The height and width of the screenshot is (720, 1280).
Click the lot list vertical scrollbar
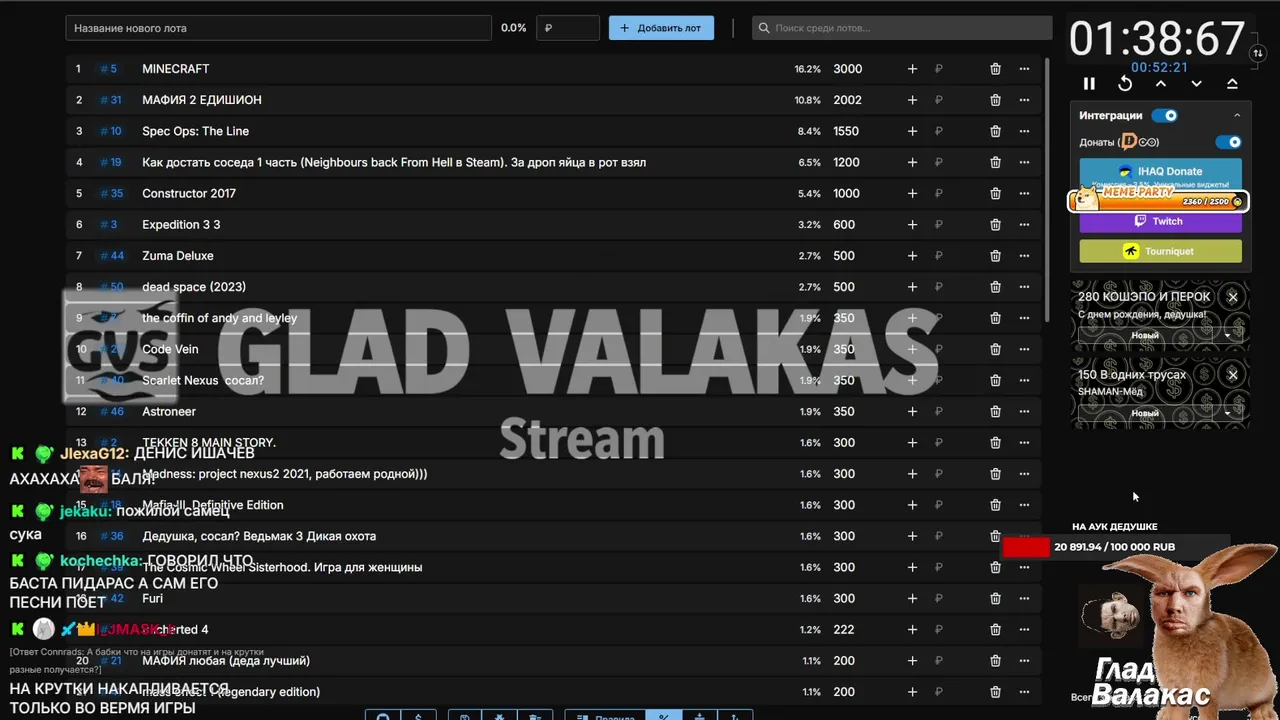pyautogui.click(x=1047, y=190)
